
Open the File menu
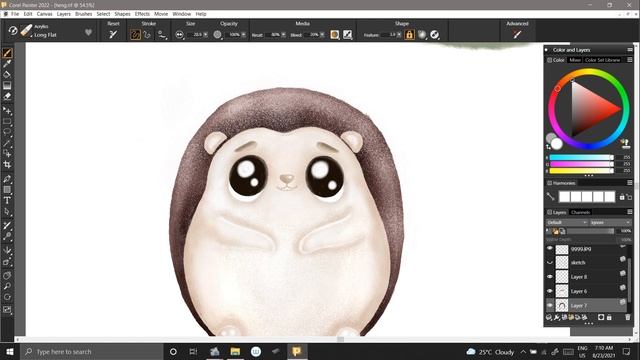[x=15, y=14]
